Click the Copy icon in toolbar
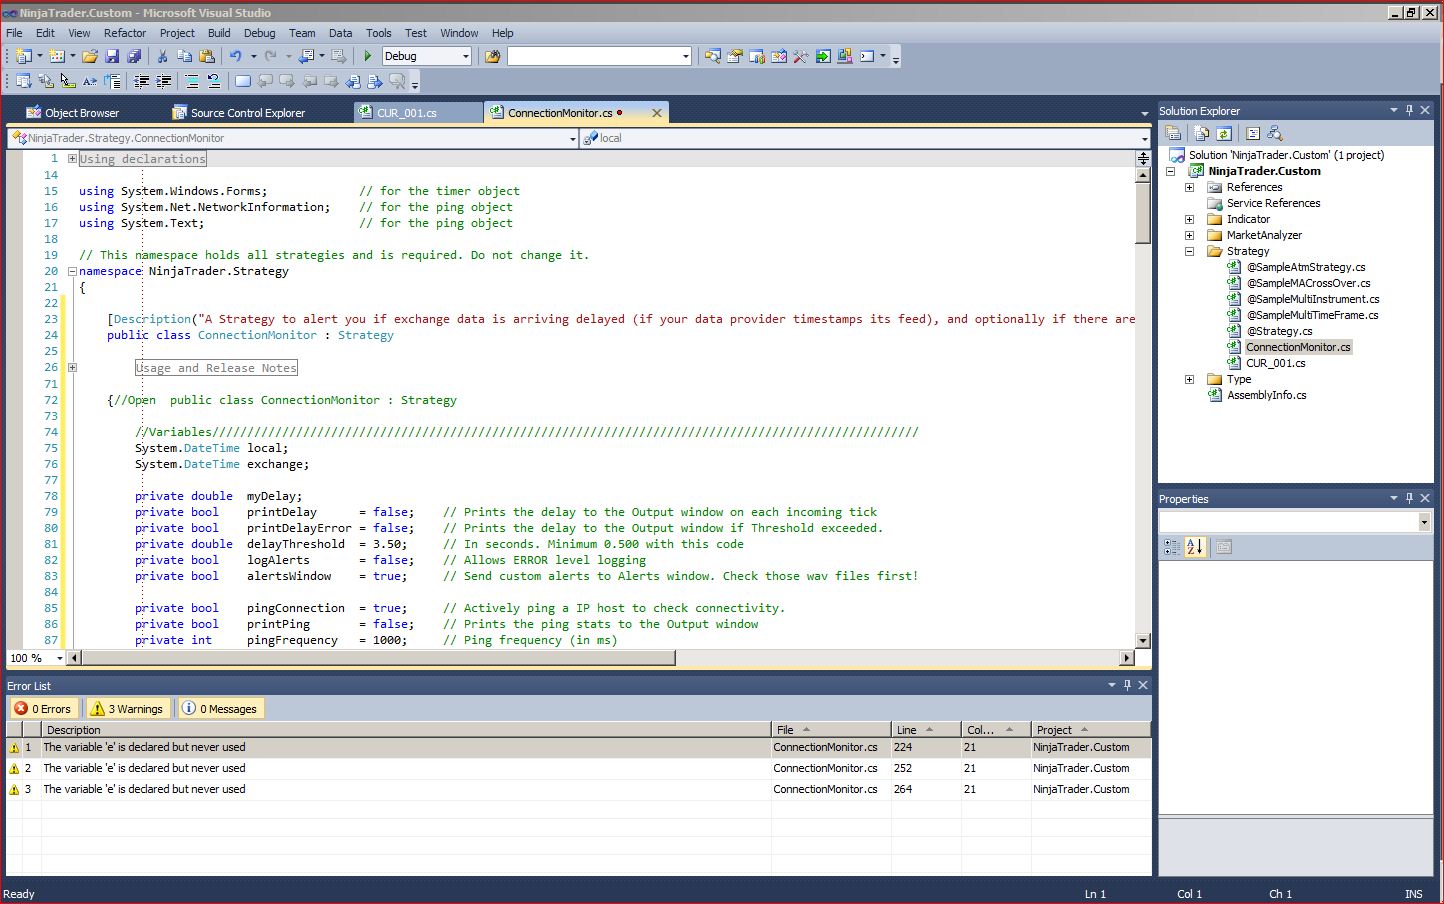Viewport: 1444px width, 904px height. click(185, 56)
